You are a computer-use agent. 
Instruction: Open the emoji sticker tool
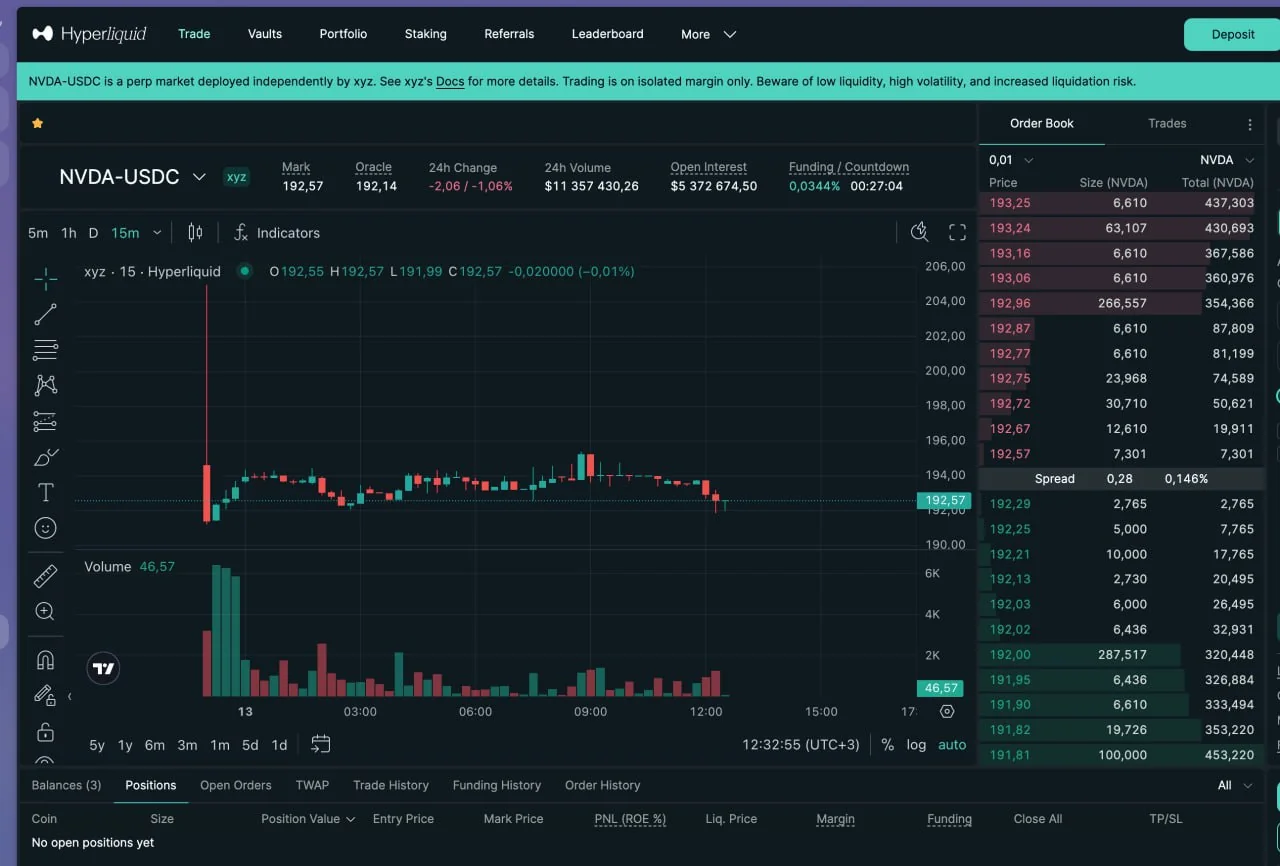tap(45, 528)
